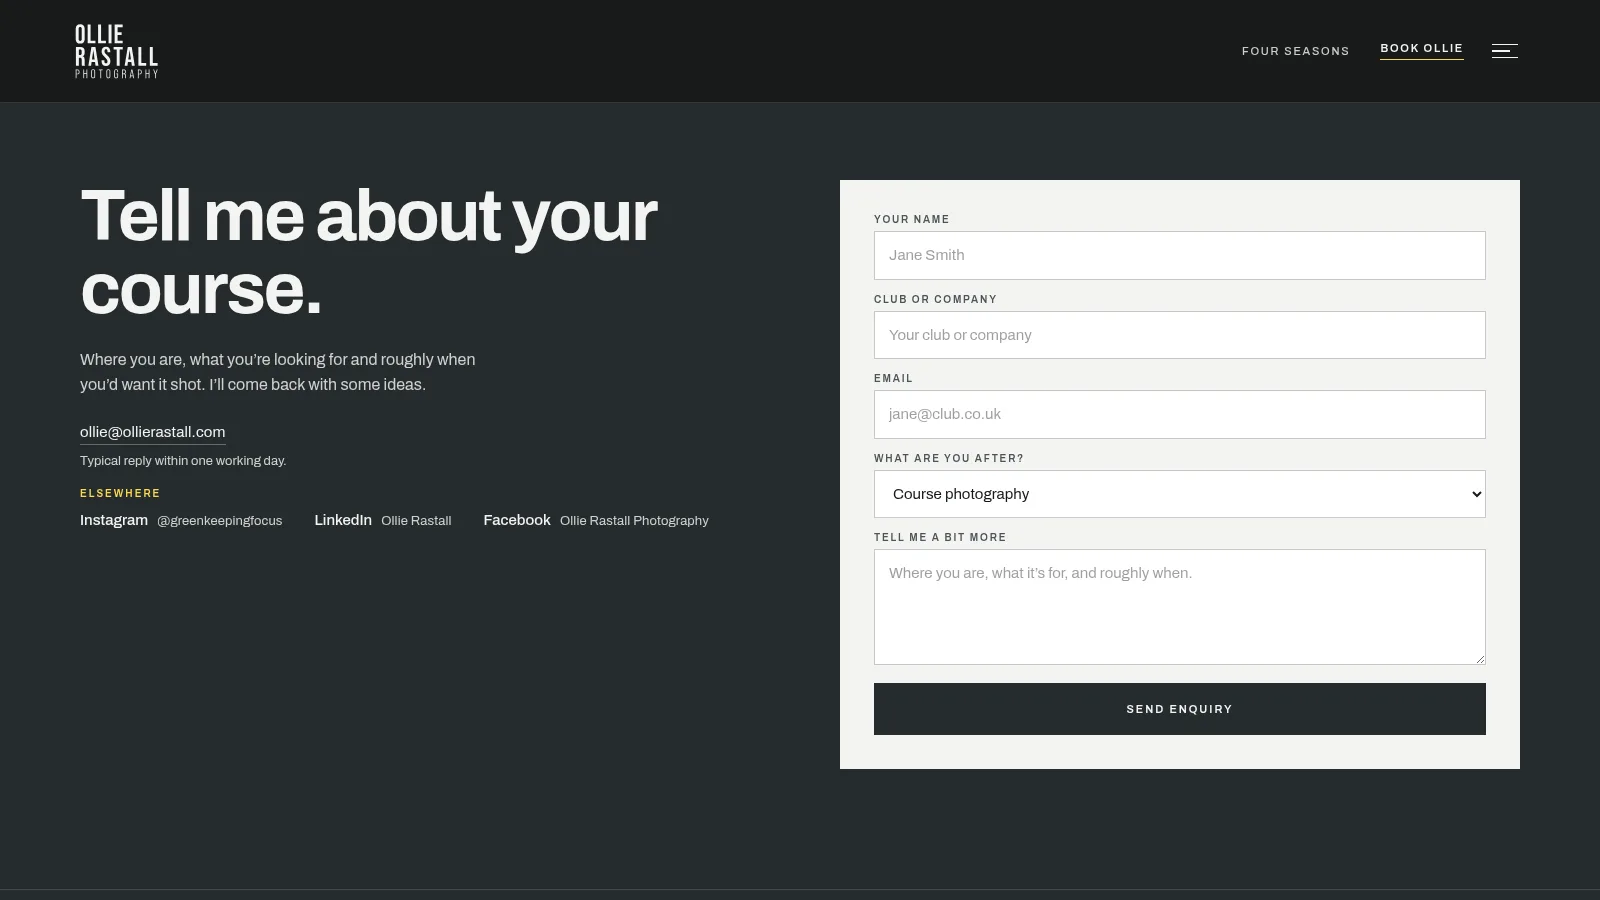
Task: Click into the Club or Company field
Action: pyautogui.click(x=1179, y=335)
